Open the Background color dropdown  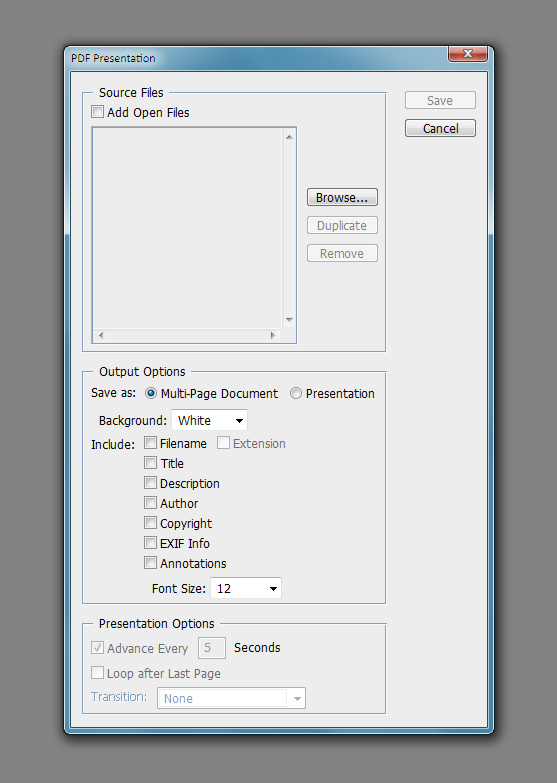click(209, 420)
